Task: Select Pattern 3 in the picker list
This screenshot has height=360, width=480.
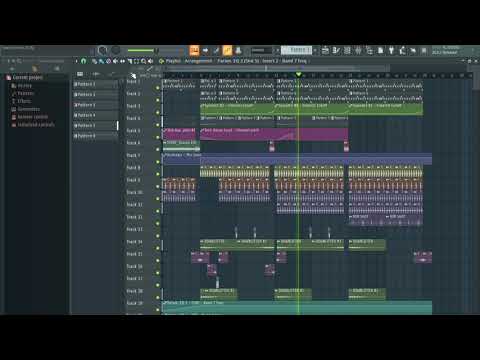Action: pos(95,105)
